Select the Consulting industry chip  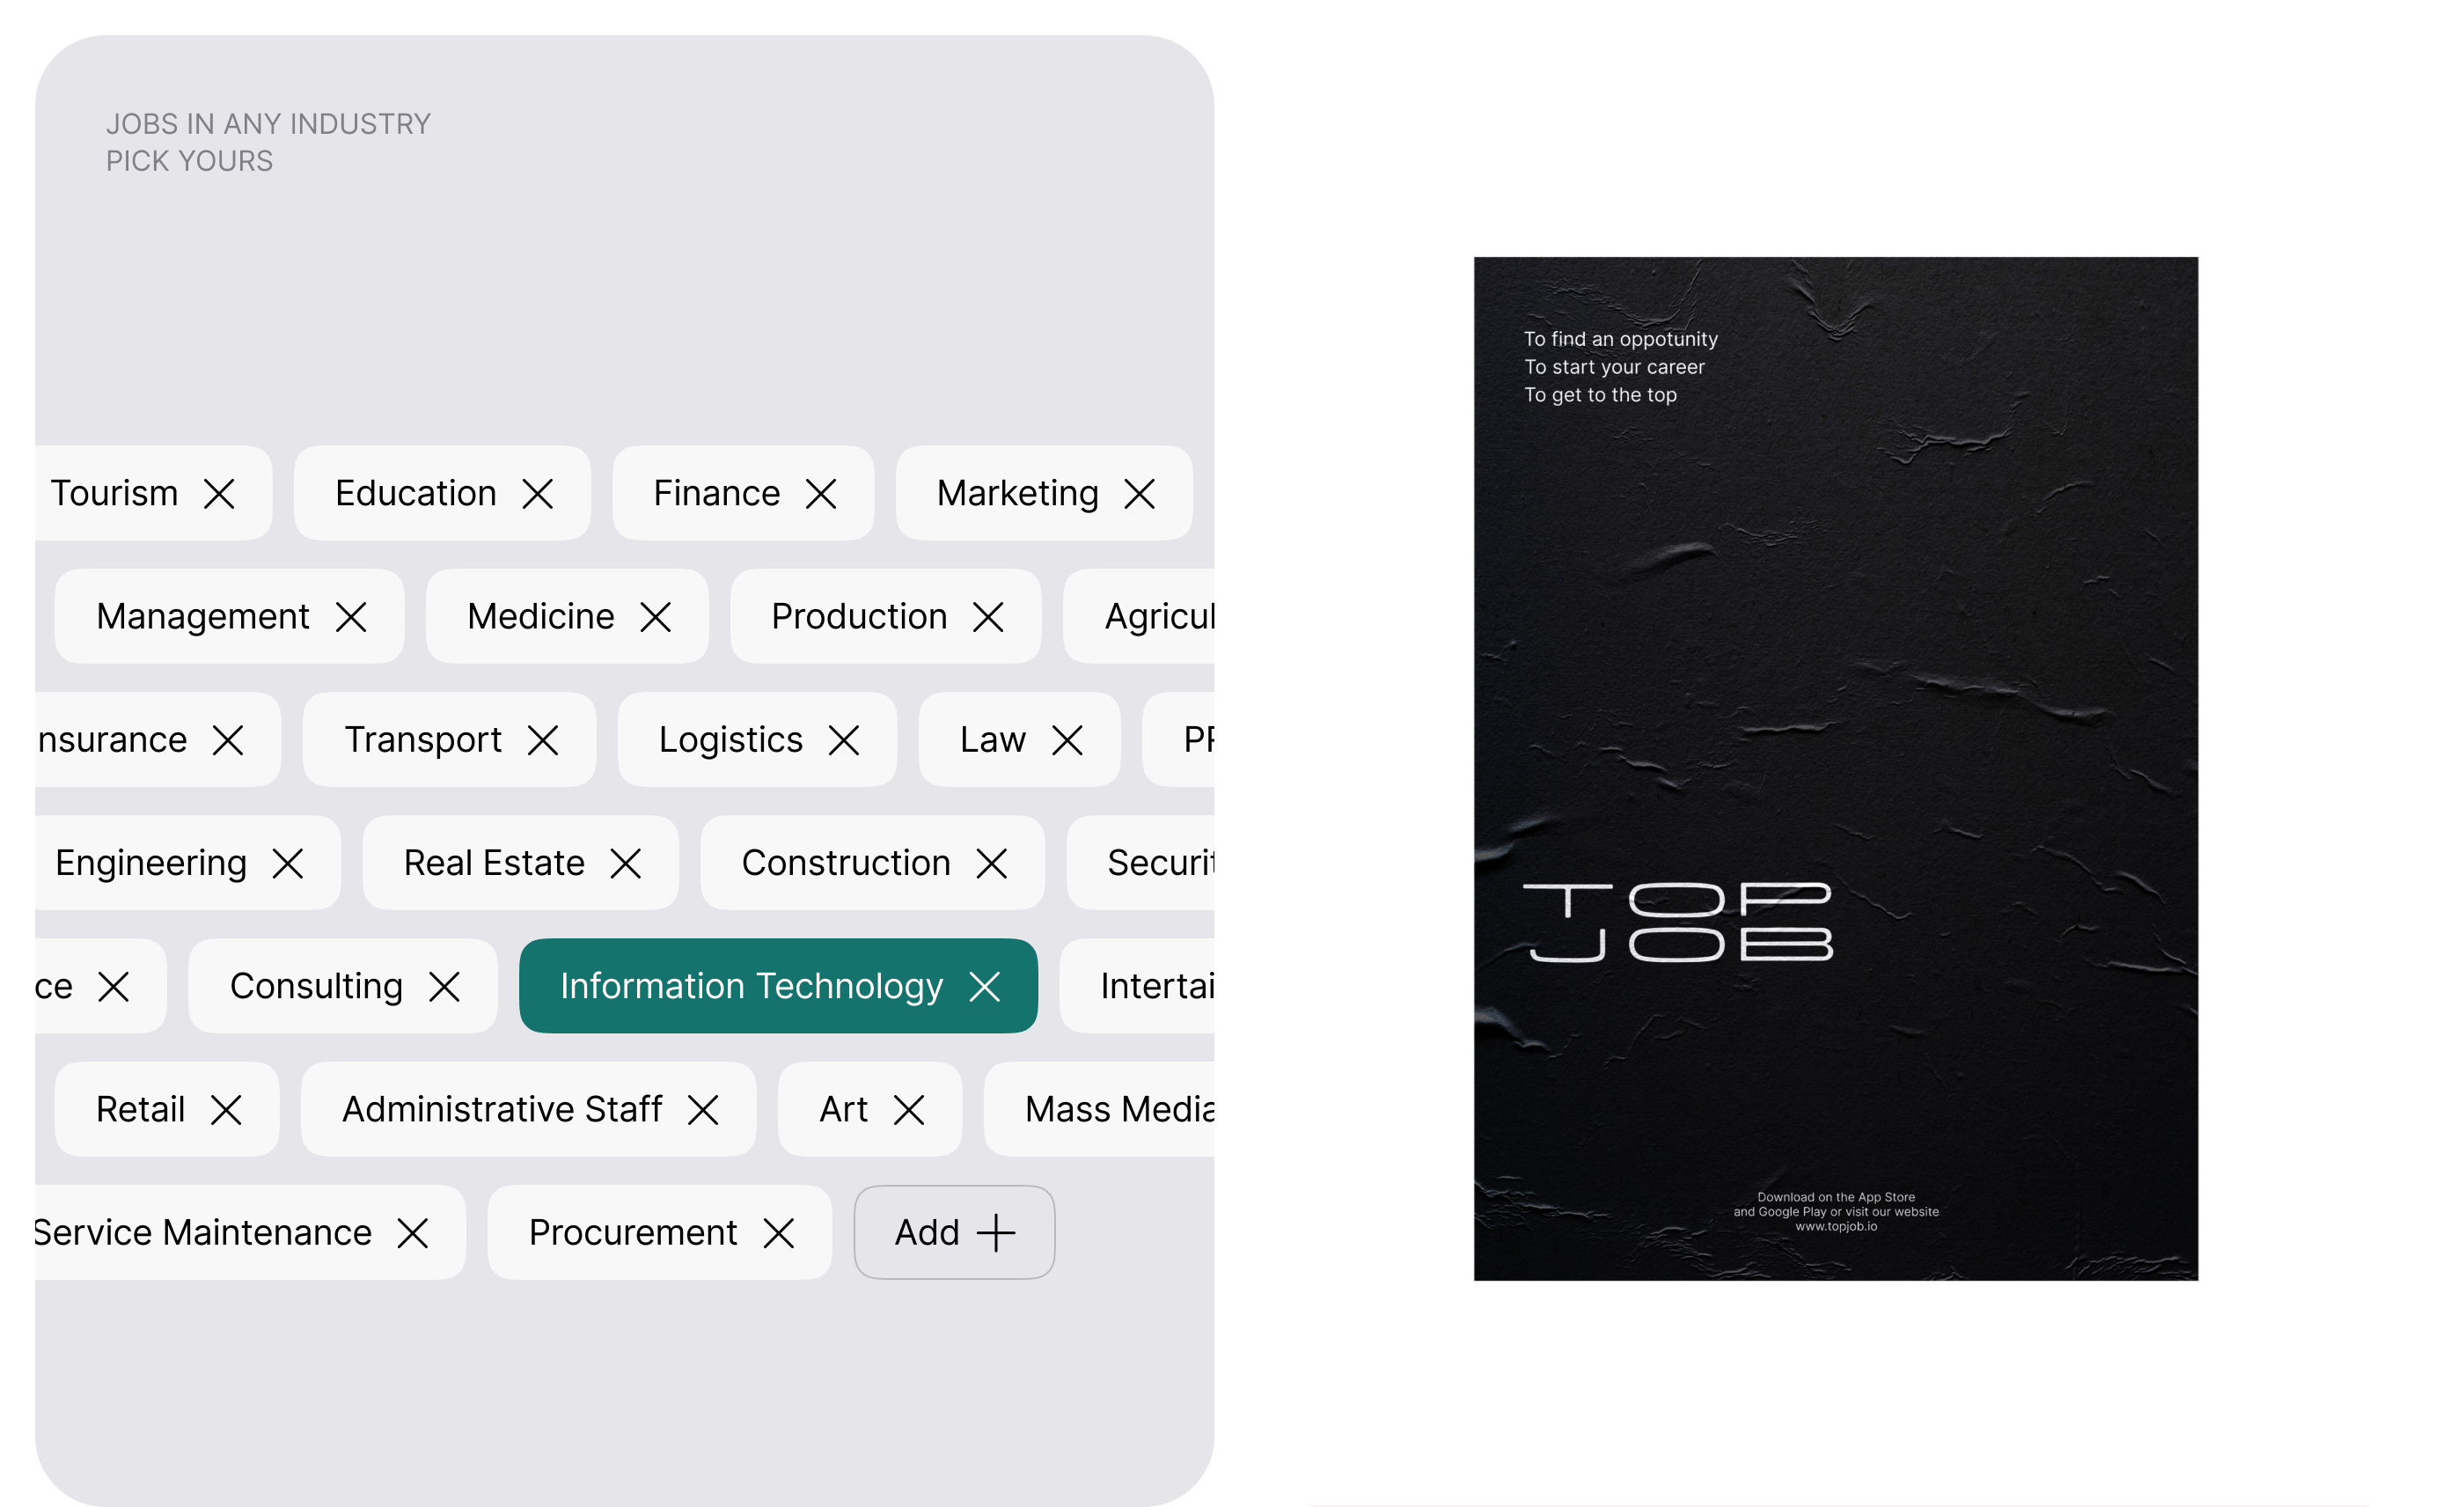coord(343,986)
